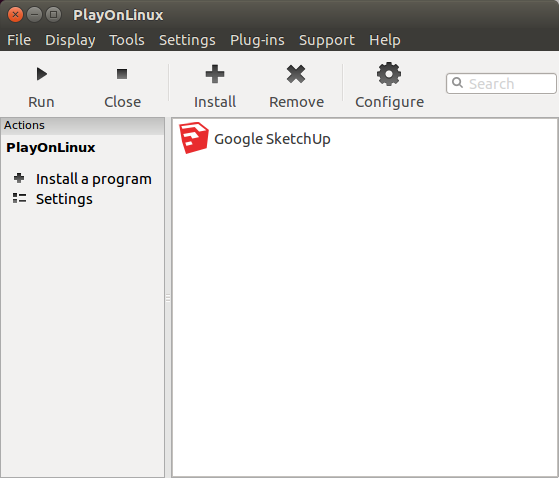The height and width of the screenshot is (478, 559).
Task: Open the Tools menu
Action: [127, 40]
